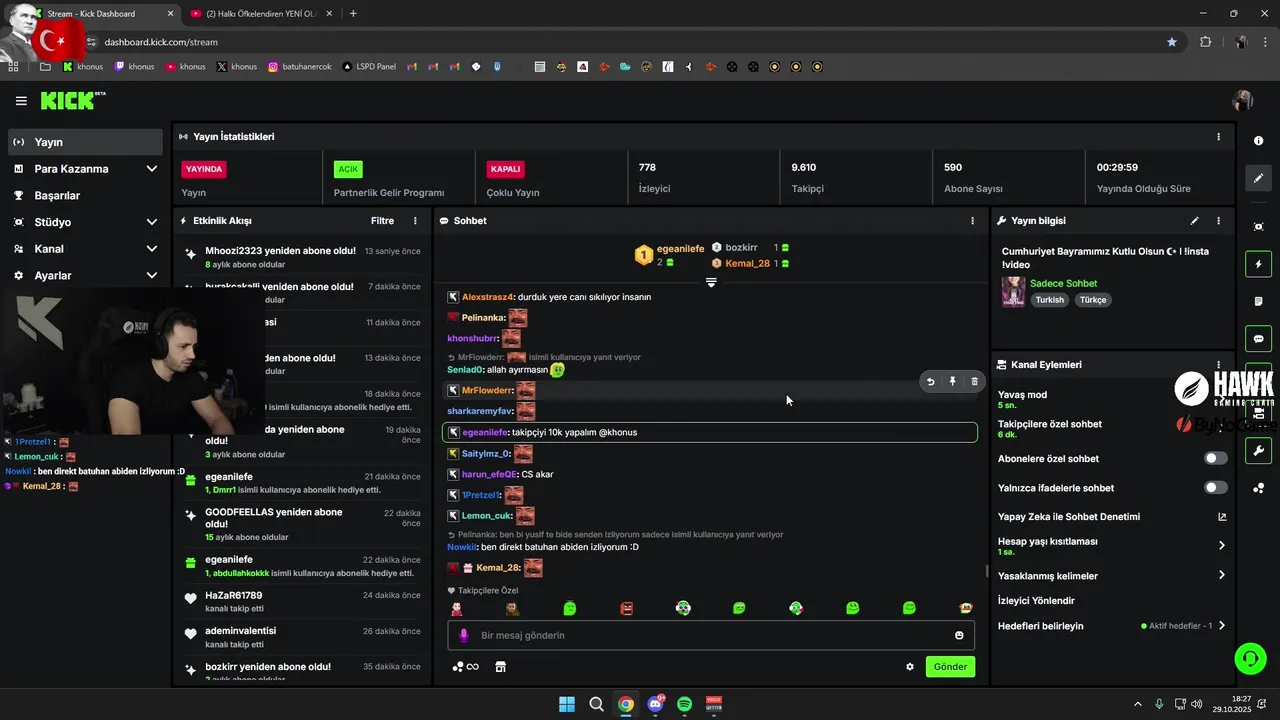Click the Turkish tag
This screenshot has height=720, width=1280.
point(1049,300)
